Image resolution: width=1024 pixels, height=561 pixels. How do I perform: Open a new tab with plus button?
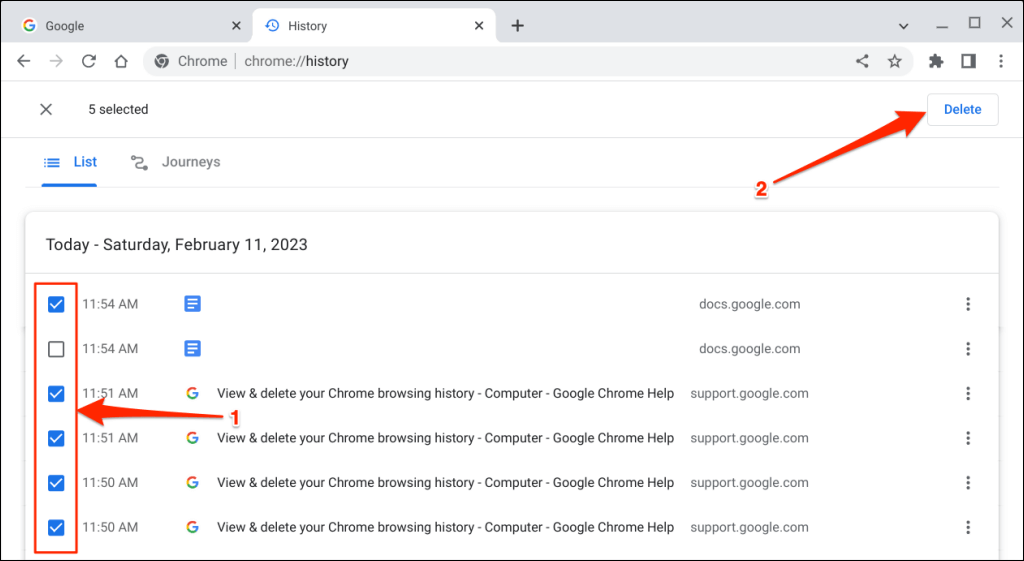pos(517,25)
